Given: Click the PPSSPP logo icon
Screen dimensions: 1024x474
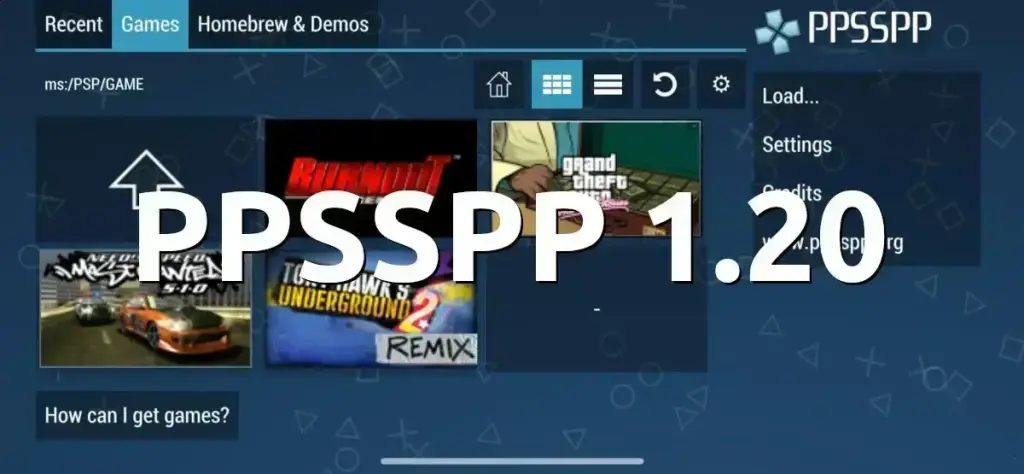Looking at the screenshot, I should coord(777,30).
